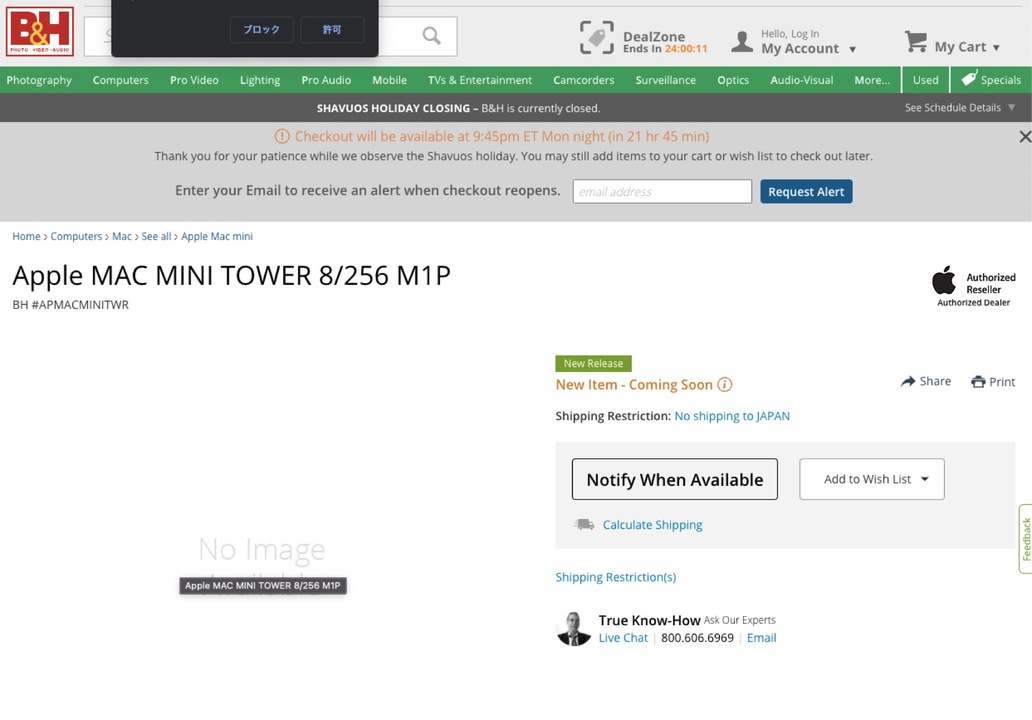Open the Audio-Visual menu
Screen dimensions: 1032x720
tap(802, 80)
